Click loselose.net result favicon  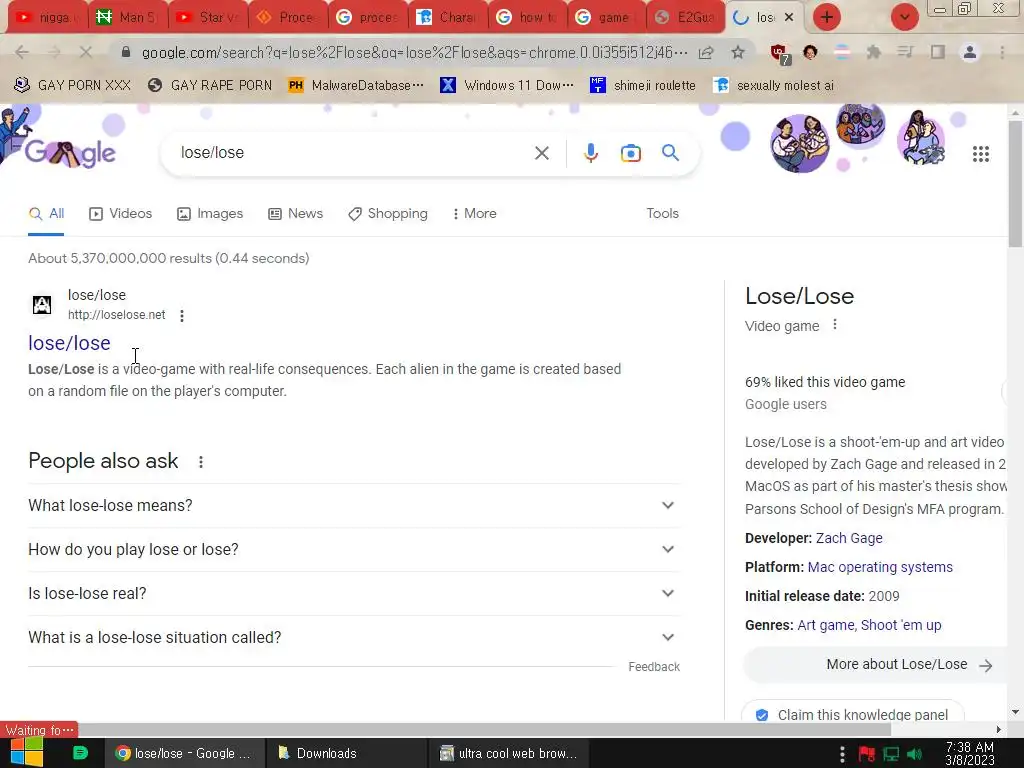(x=42, y=305)
